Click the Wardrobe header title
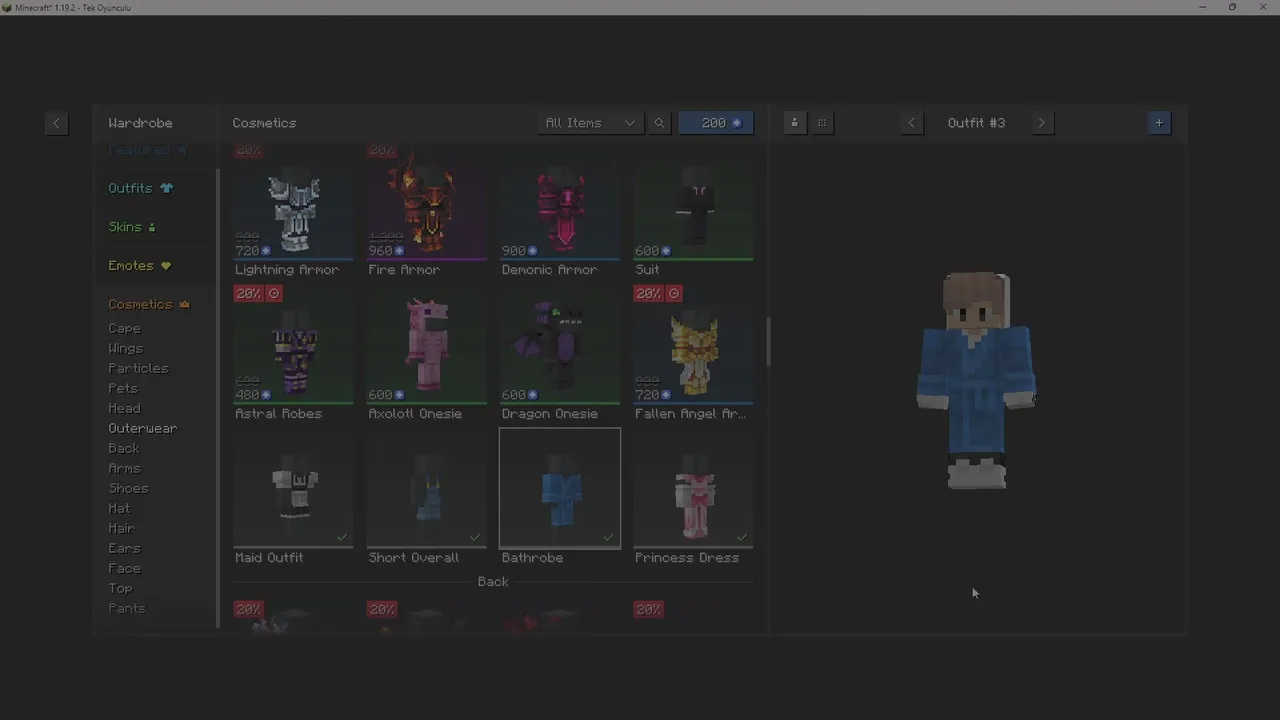 pos(140,123)
